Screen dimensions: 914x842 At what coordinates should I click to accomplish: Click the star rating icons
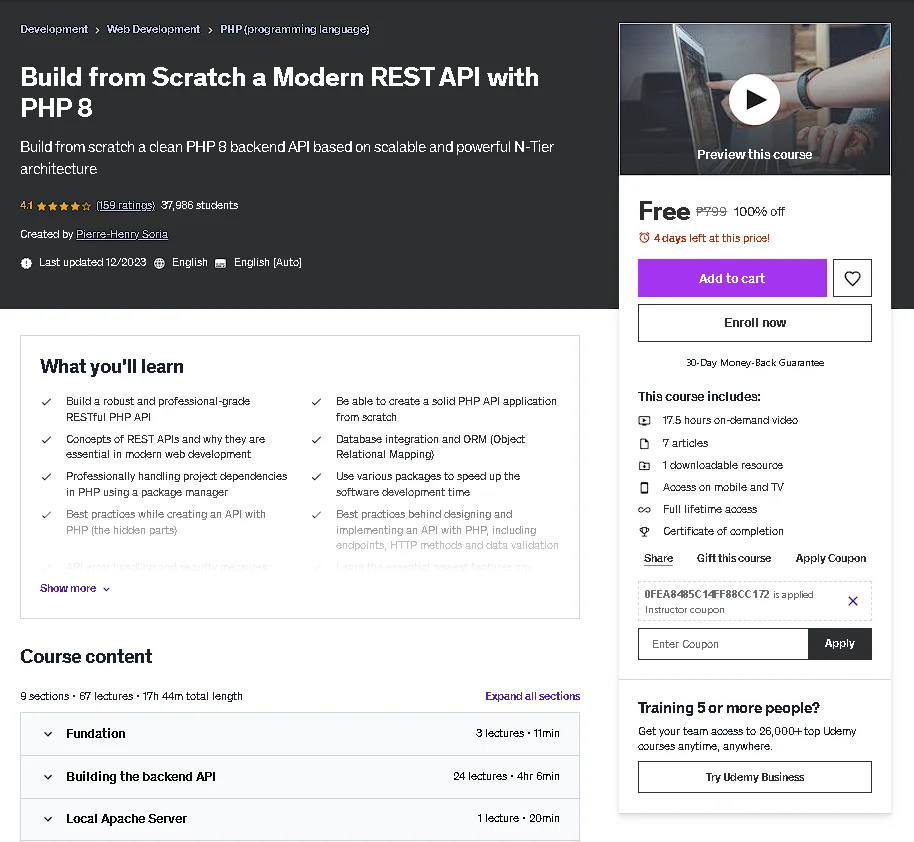64,206
